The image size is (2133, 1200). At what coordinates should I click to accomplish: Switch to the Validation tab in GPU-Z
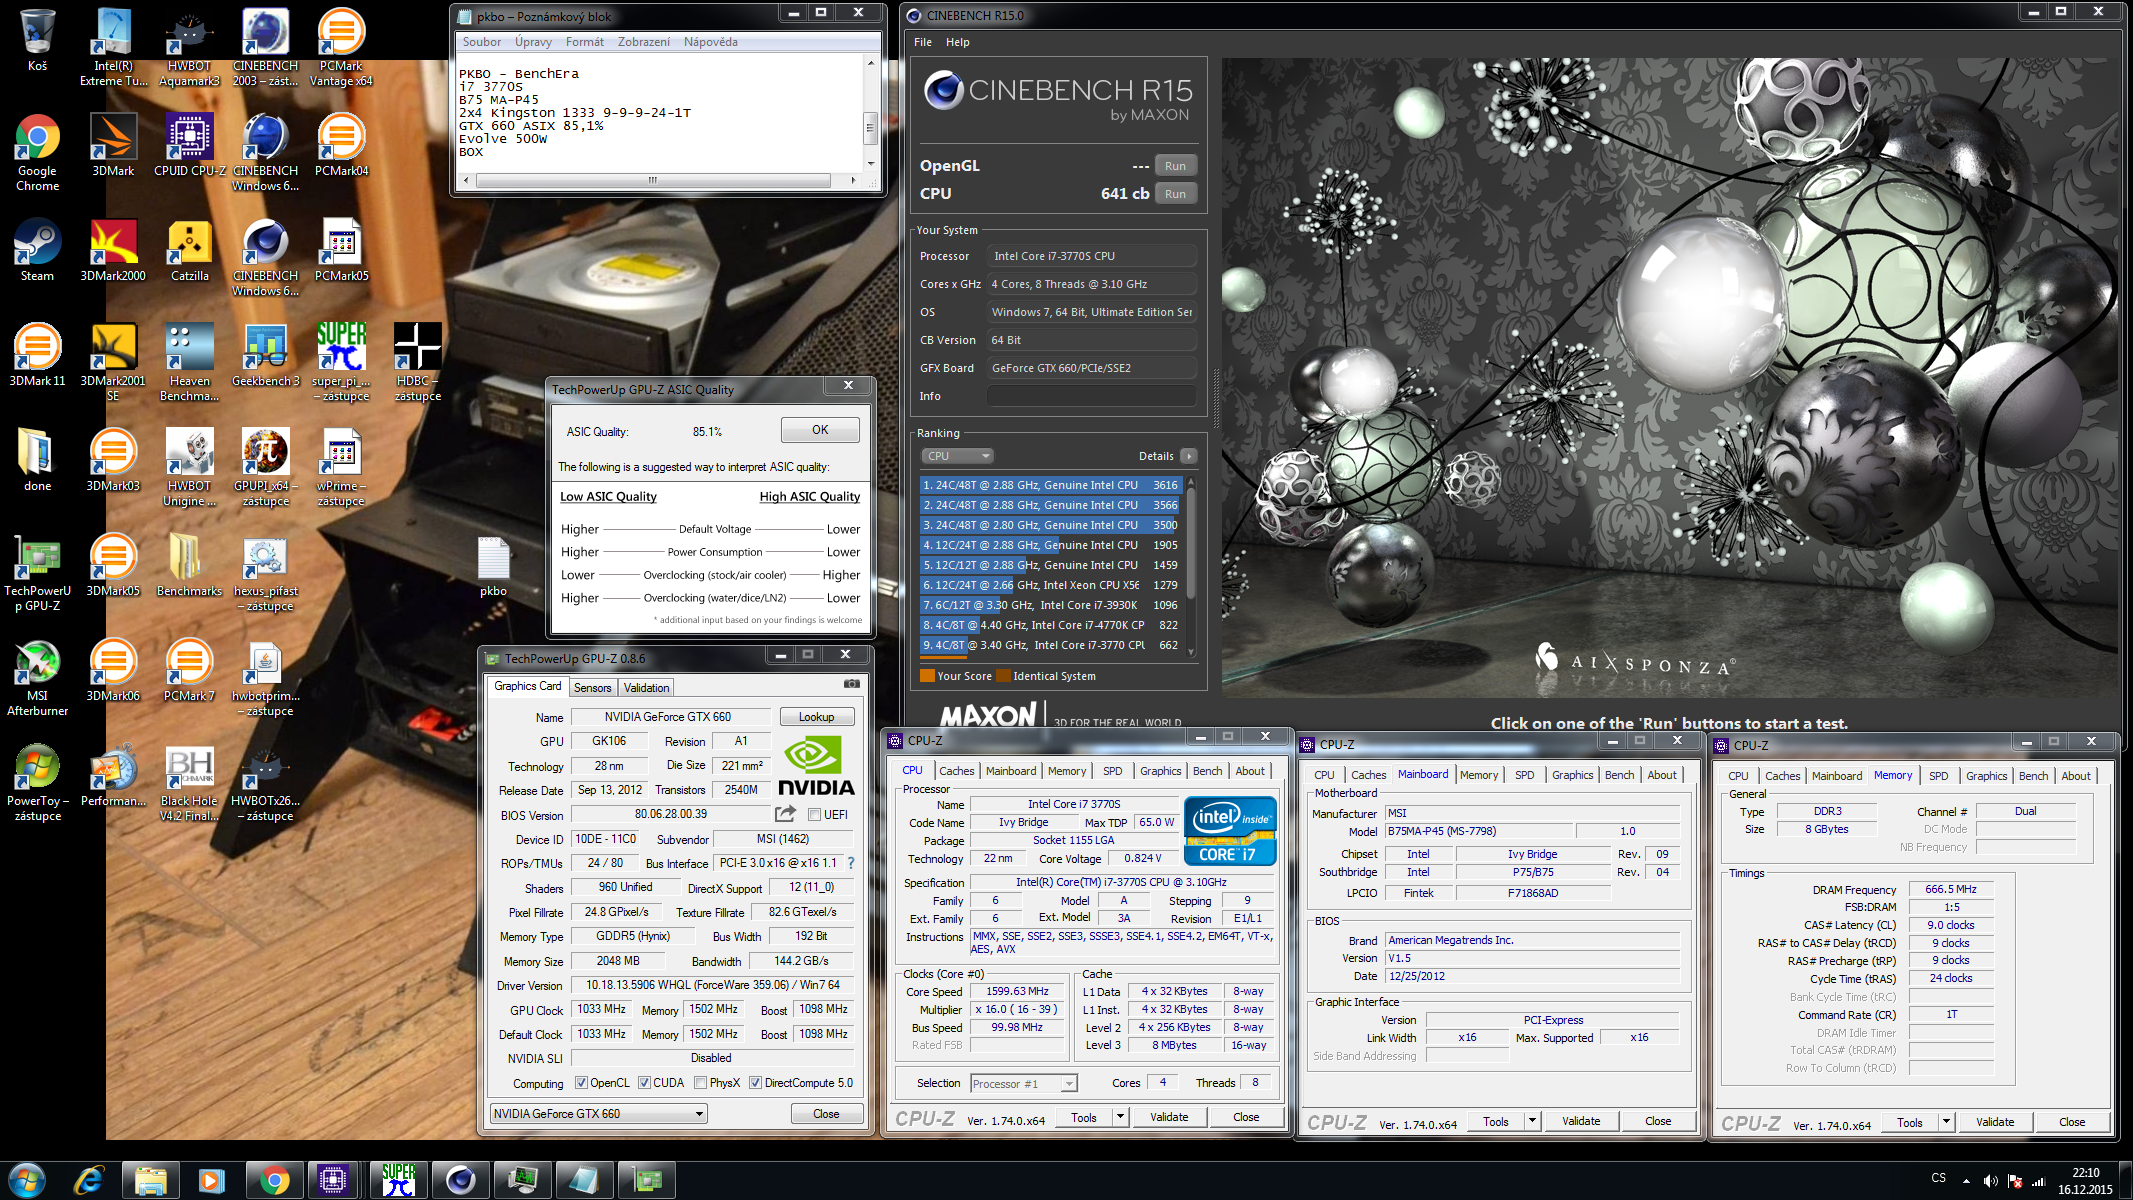646,687
